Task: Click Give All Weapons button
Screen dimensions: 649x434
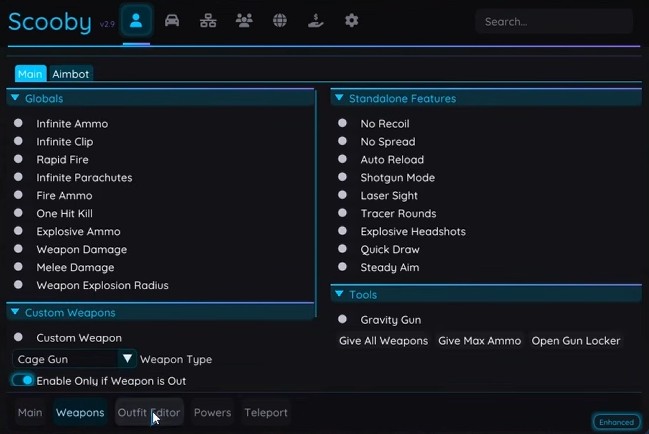Action: point(383,340)
